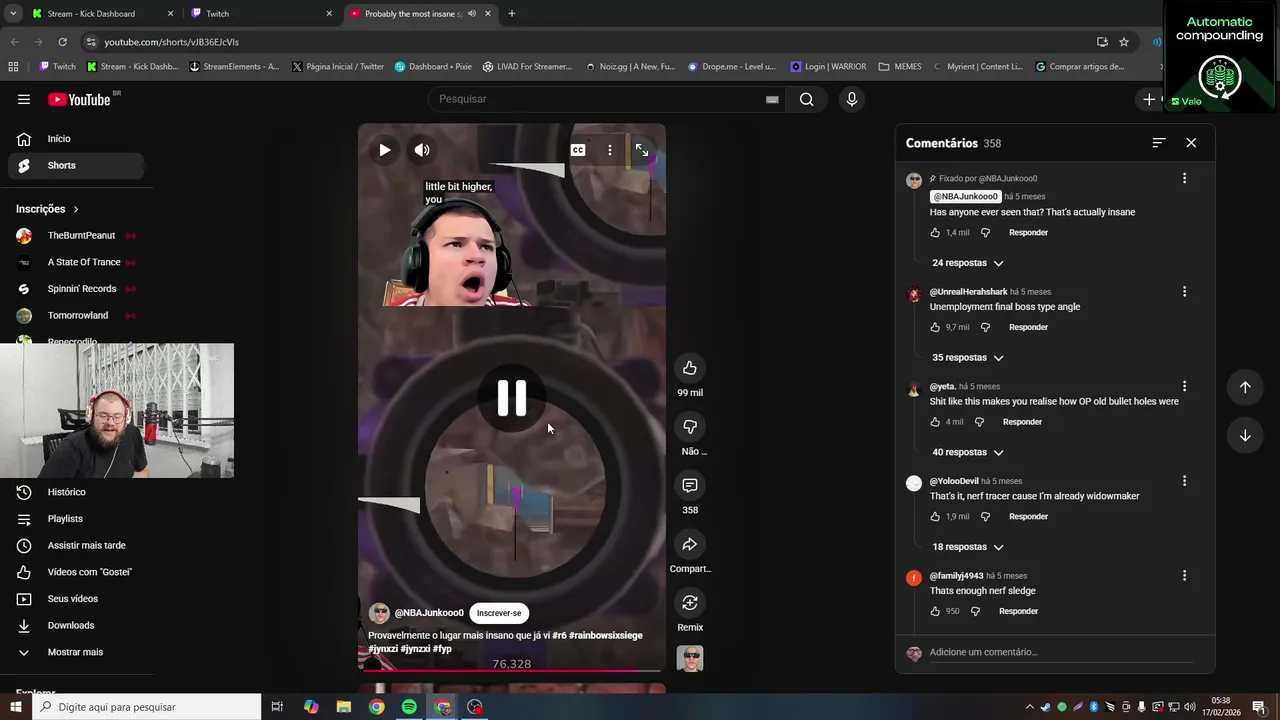Click the Adicione um comentário field
This screenshot has width=1280, height=720.
click(1060, 652)
